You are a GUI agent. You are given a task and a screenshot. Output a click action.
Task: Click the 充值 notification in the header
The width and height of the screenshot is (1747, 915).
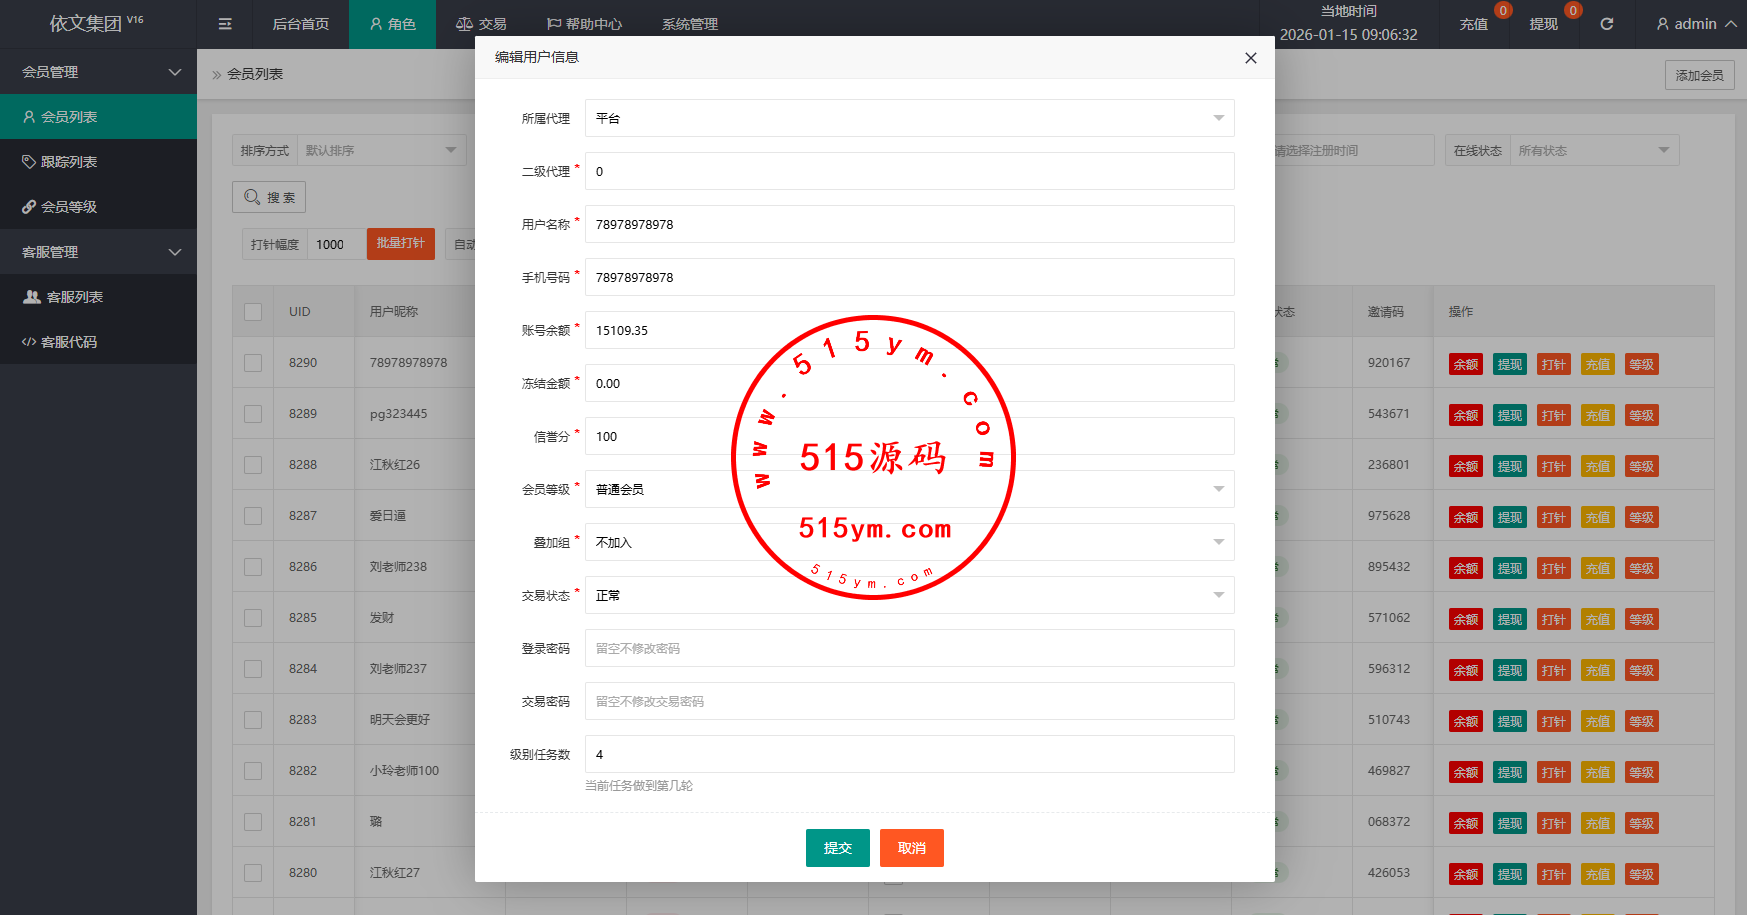point(1474,24)
